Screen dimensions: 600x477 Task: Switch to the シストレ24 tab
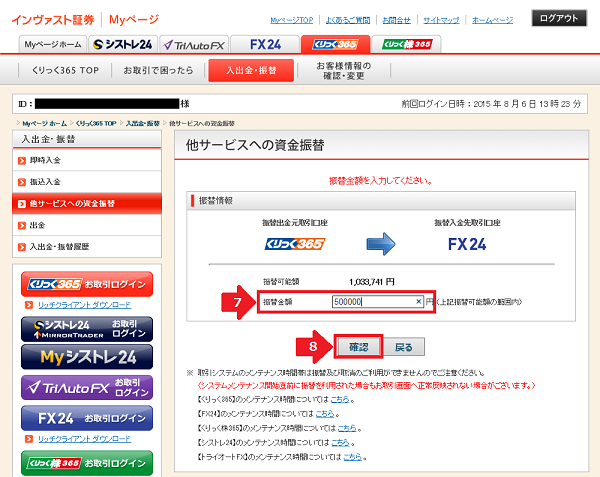(123, 44)
